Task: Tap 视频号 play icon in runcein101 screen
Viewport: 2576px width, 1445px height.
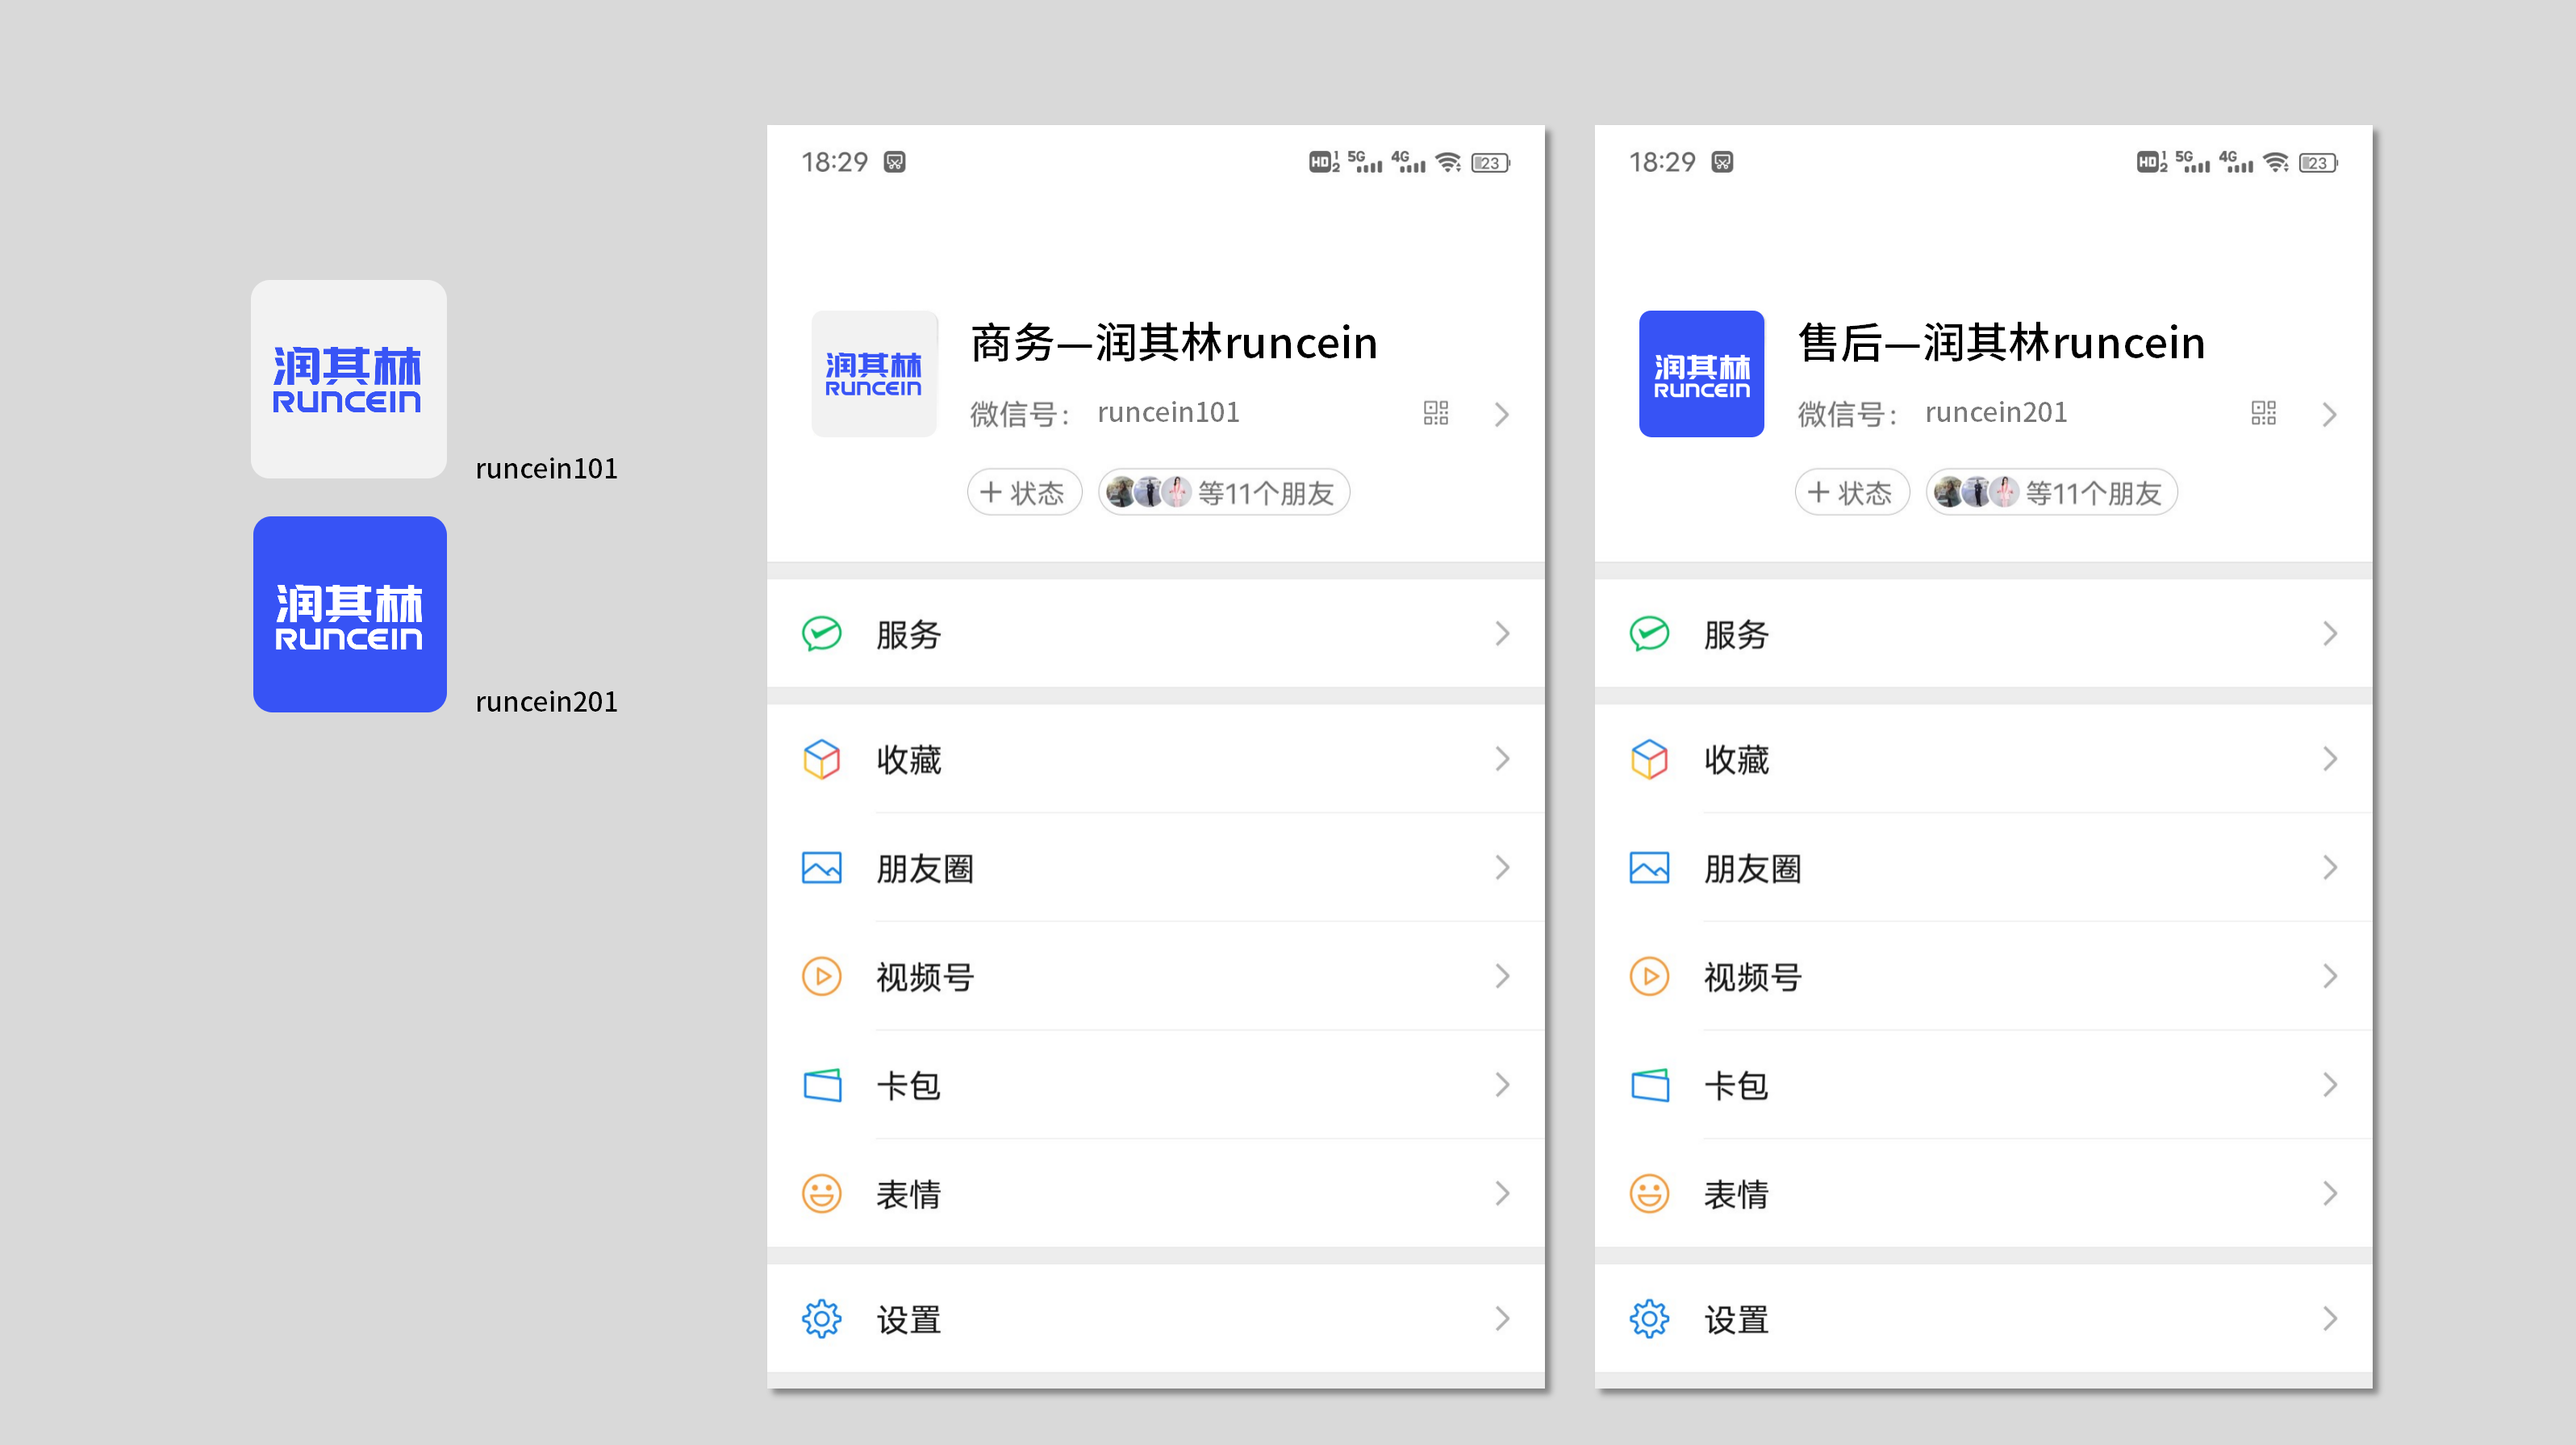Action: coord(822,976)
